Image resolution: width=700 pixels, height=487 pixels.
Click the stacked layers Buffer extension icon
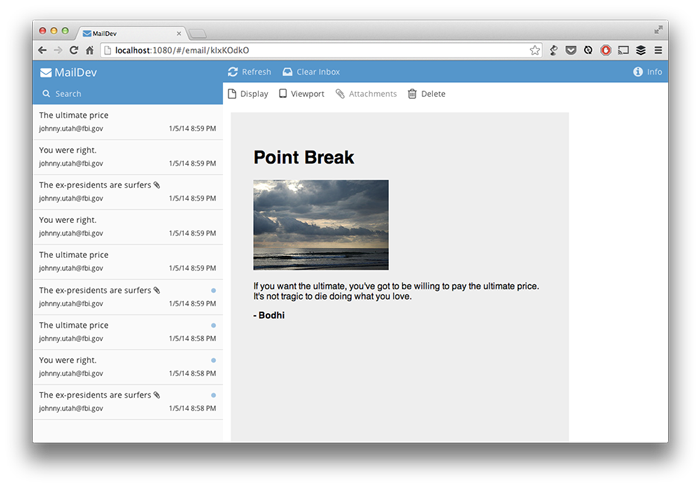(641, 50)
